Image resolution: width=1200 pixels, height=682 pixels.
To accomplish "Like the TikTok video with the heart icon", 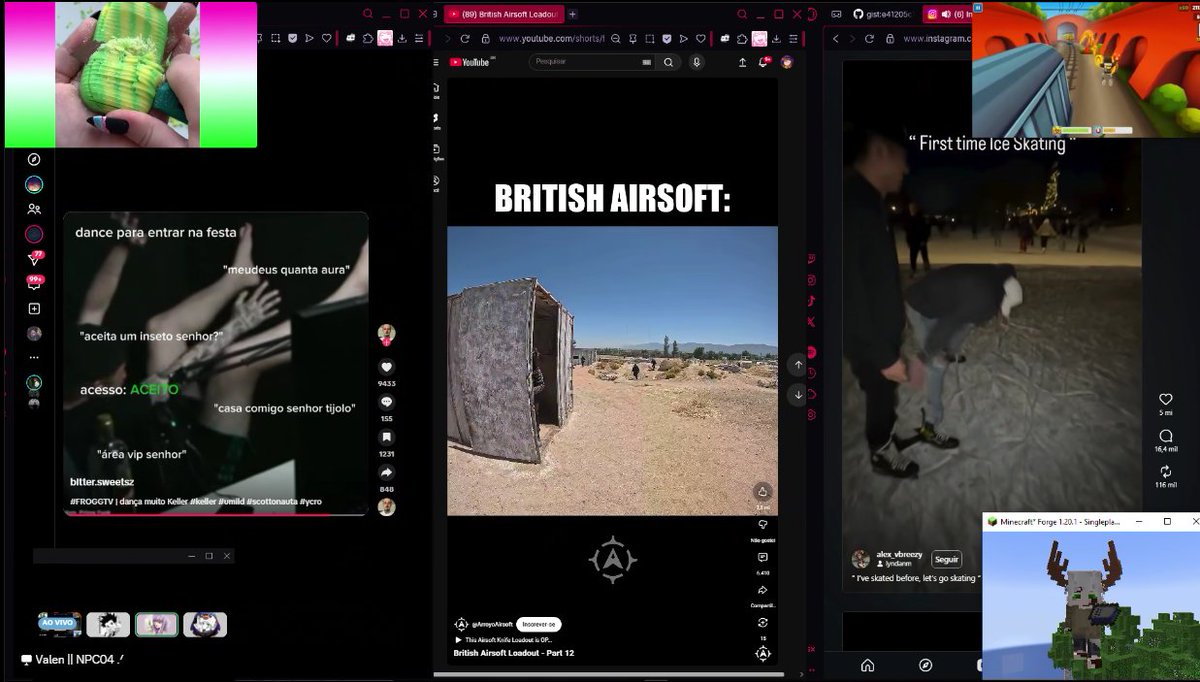I will point(387,367).
